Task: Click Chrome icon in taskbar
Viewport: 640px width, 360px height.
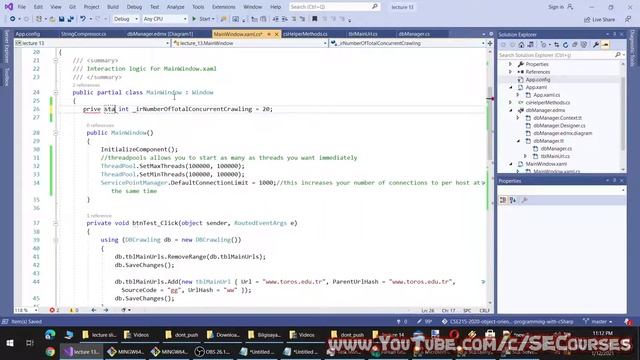Action: click(x=50, y=351)
